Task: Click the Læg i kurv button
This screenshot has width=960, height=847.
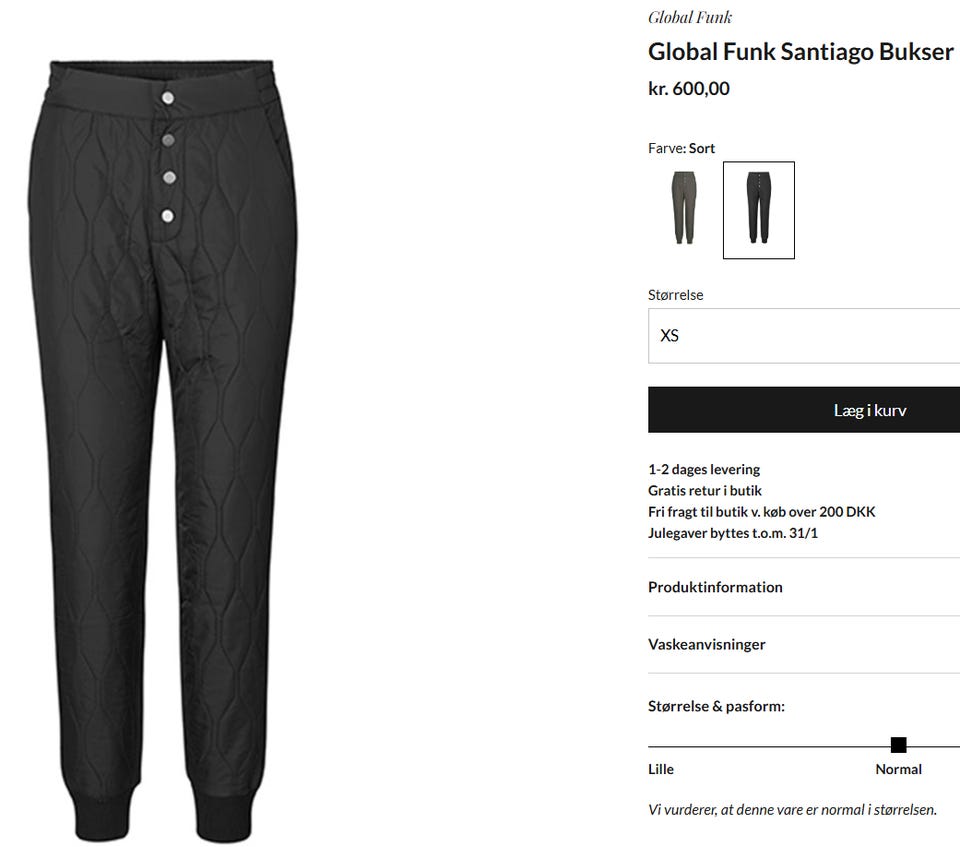Action: click(804, 410)
